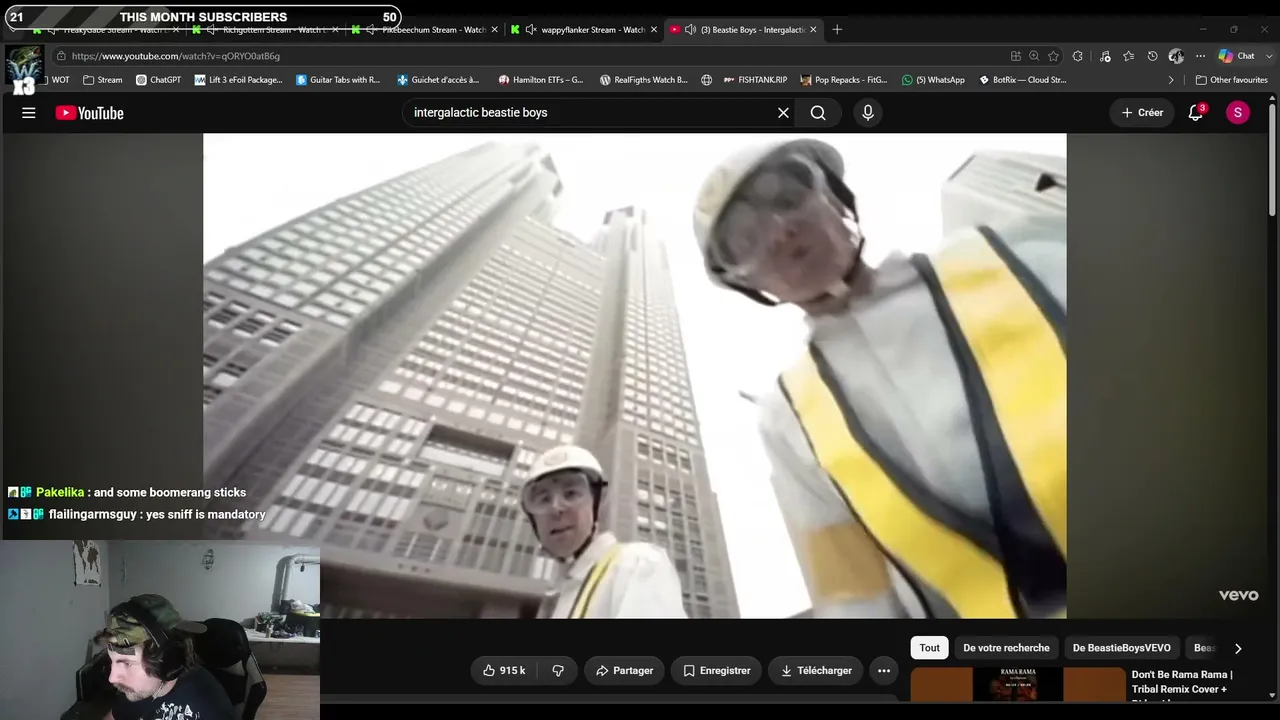Open the BotRix Cloud bookmark
Image resolution: width=1280 pixels, height=720 pixels.
[x=1022, y=80]
